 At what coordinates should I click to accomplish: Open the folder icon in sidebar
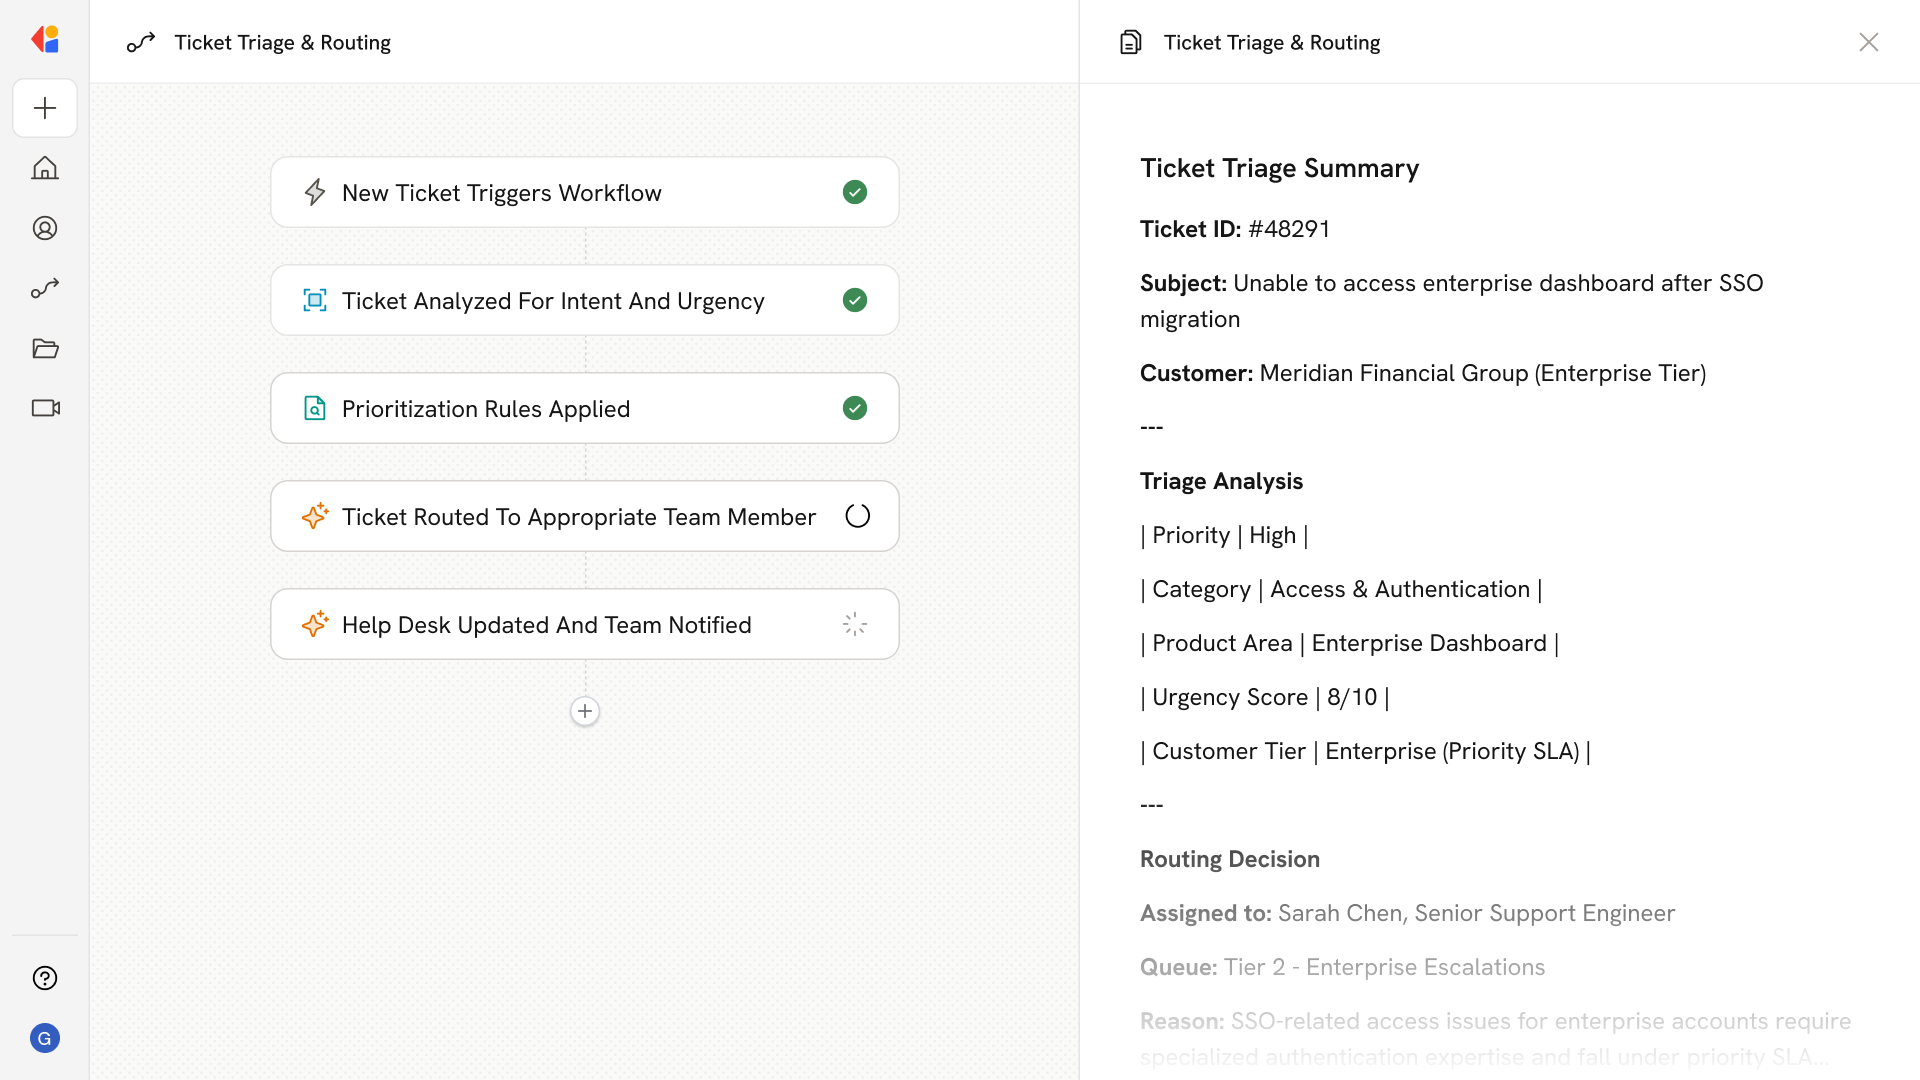tap(45, 348)
